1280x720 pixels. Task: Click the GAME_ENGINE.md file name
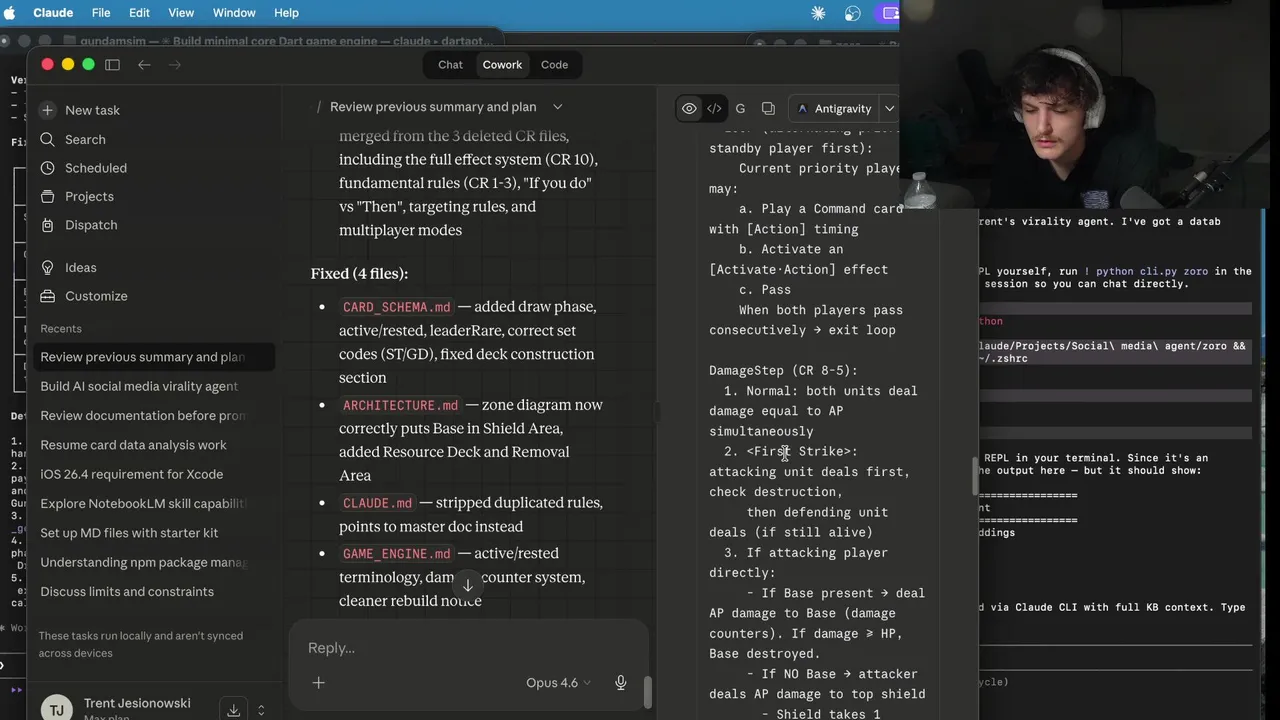396,554
